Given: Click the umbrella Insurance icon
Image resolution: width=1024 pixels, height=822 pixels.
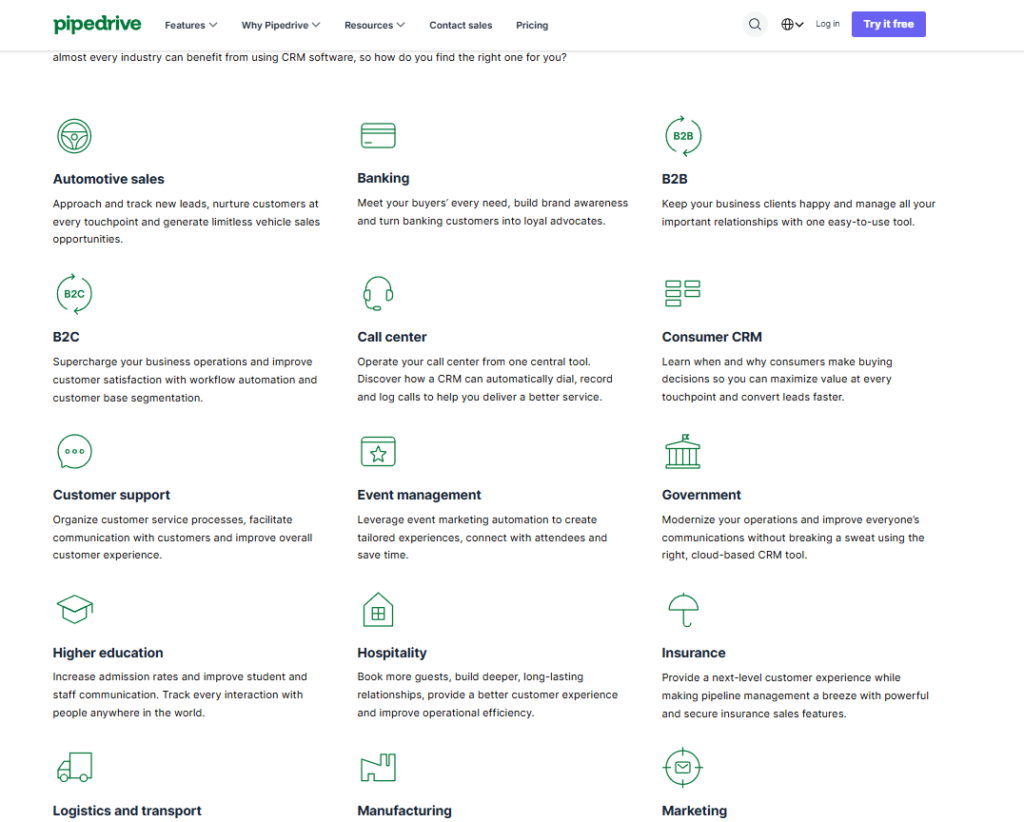Looking at the screenshot, I should 683,609.
